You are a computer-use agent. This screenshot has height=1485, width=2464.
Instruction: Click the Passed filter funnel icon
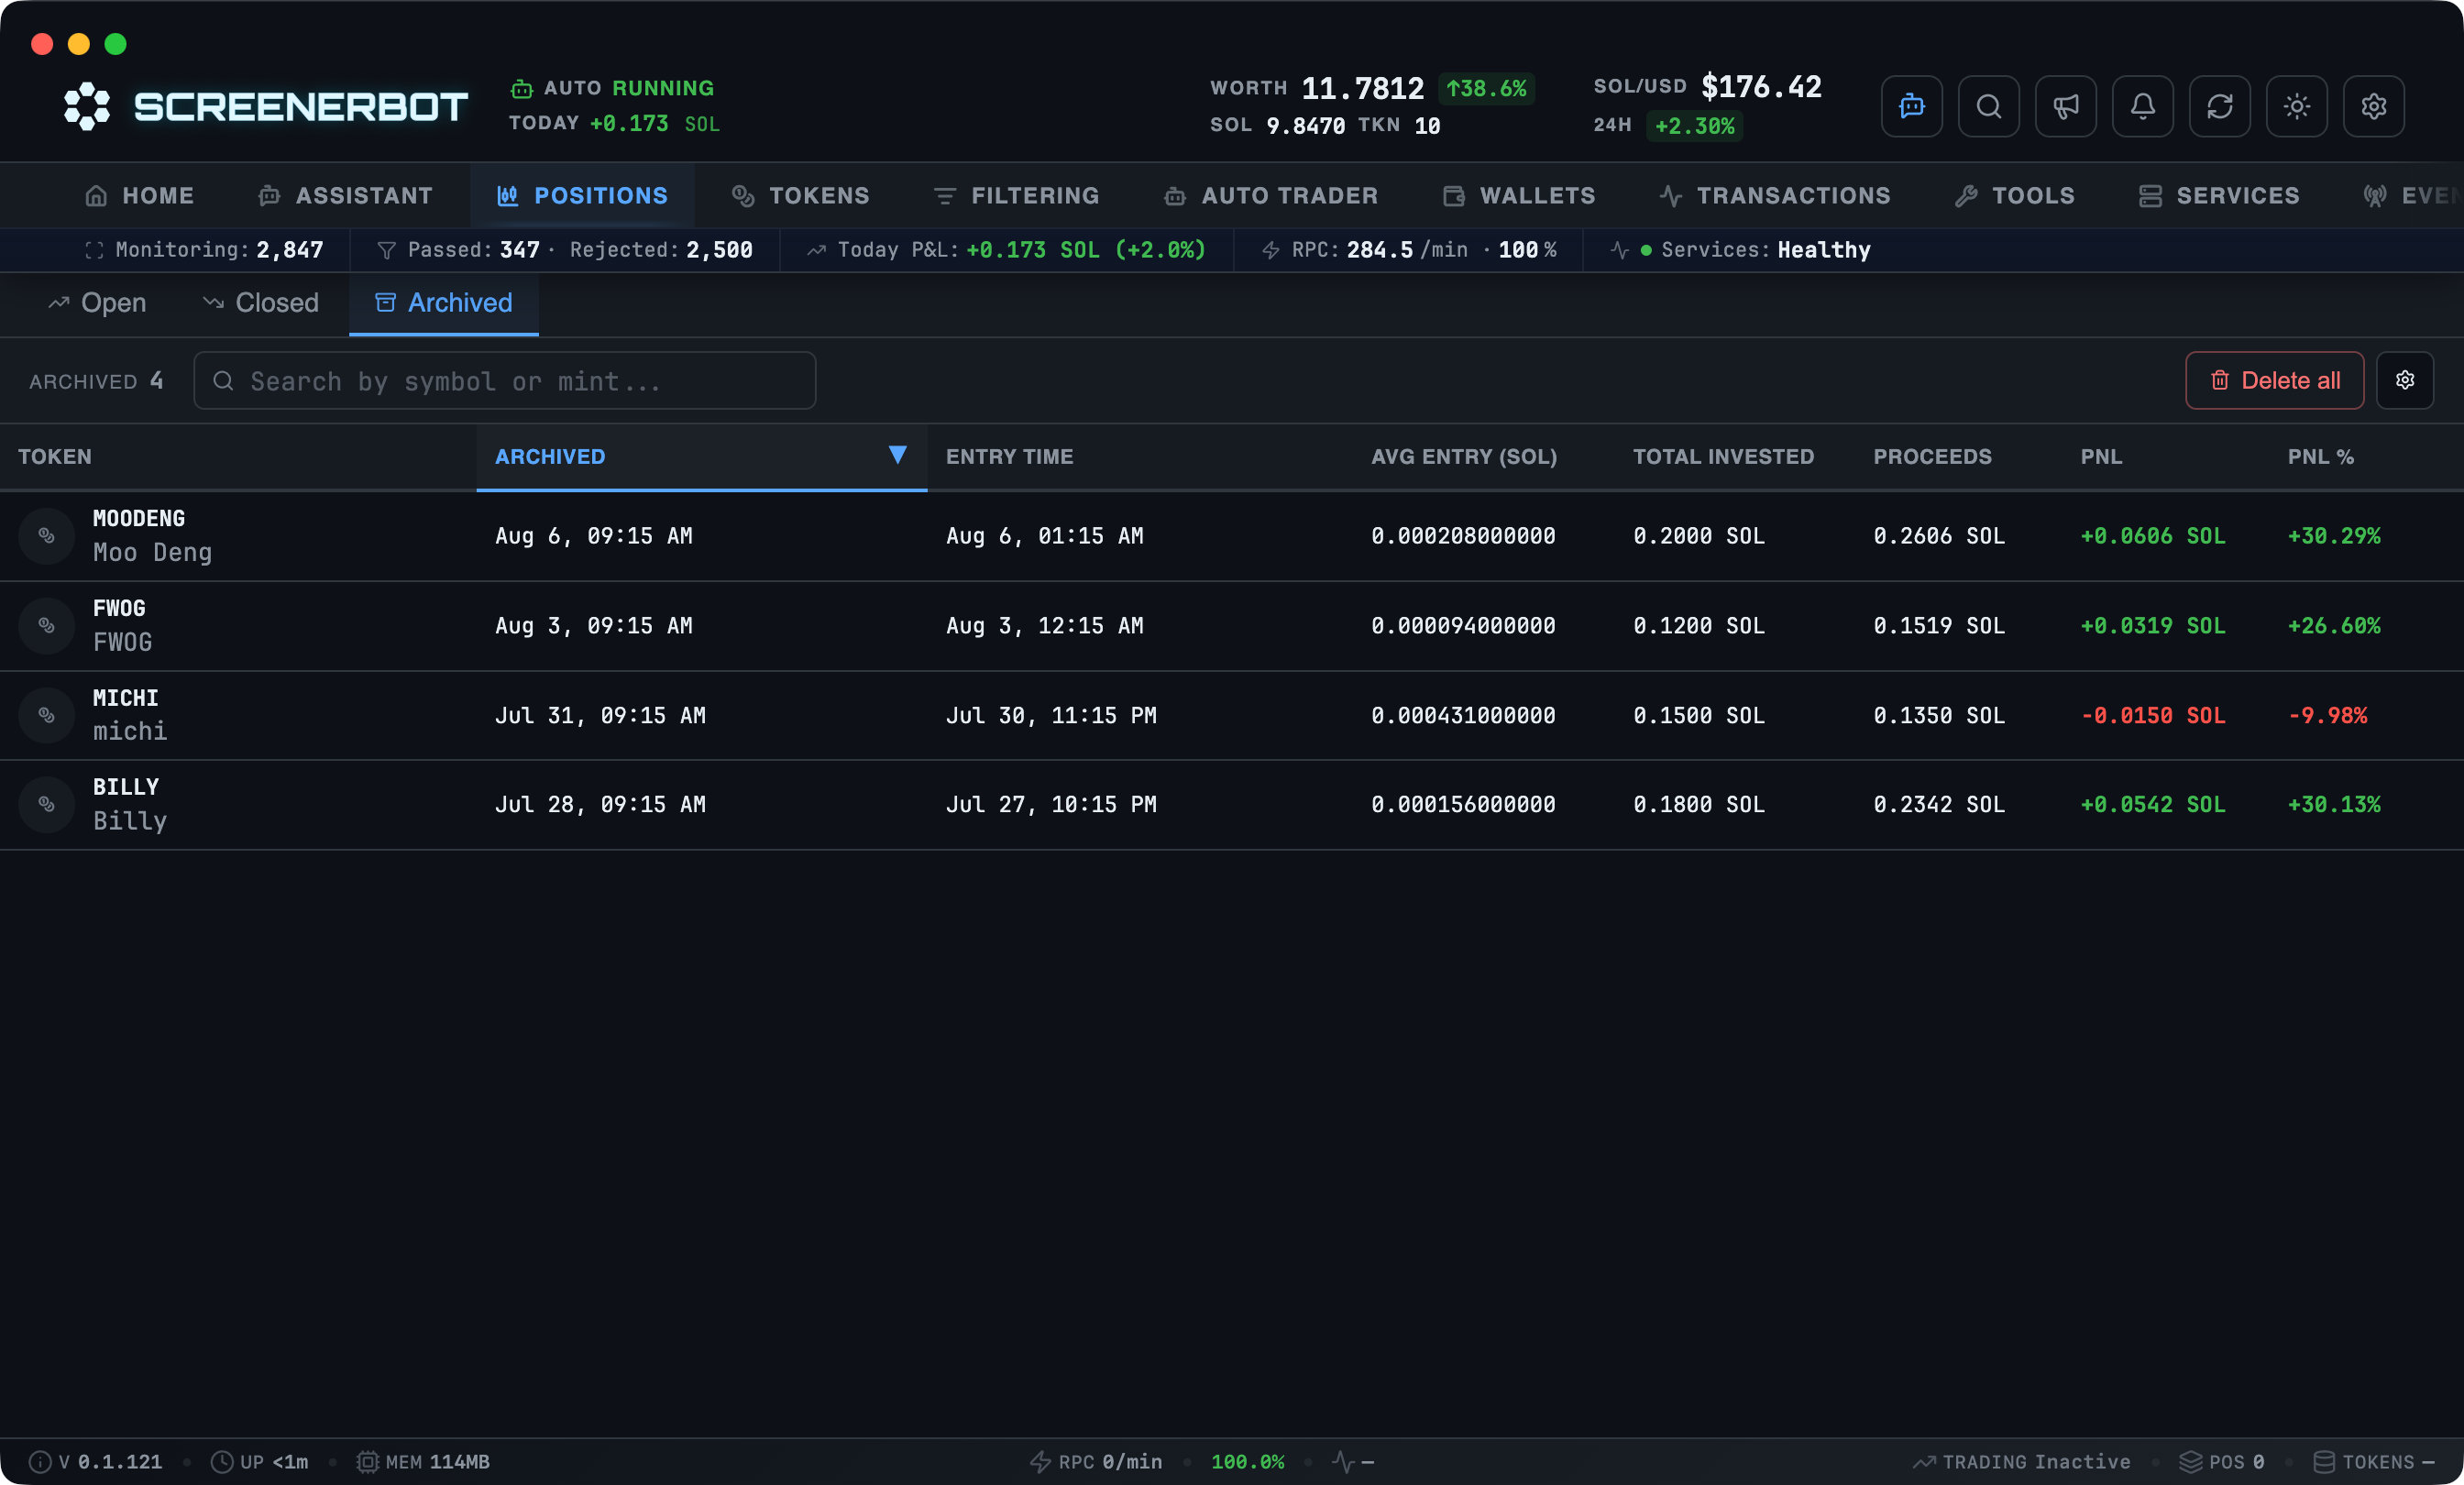[386, 250]
